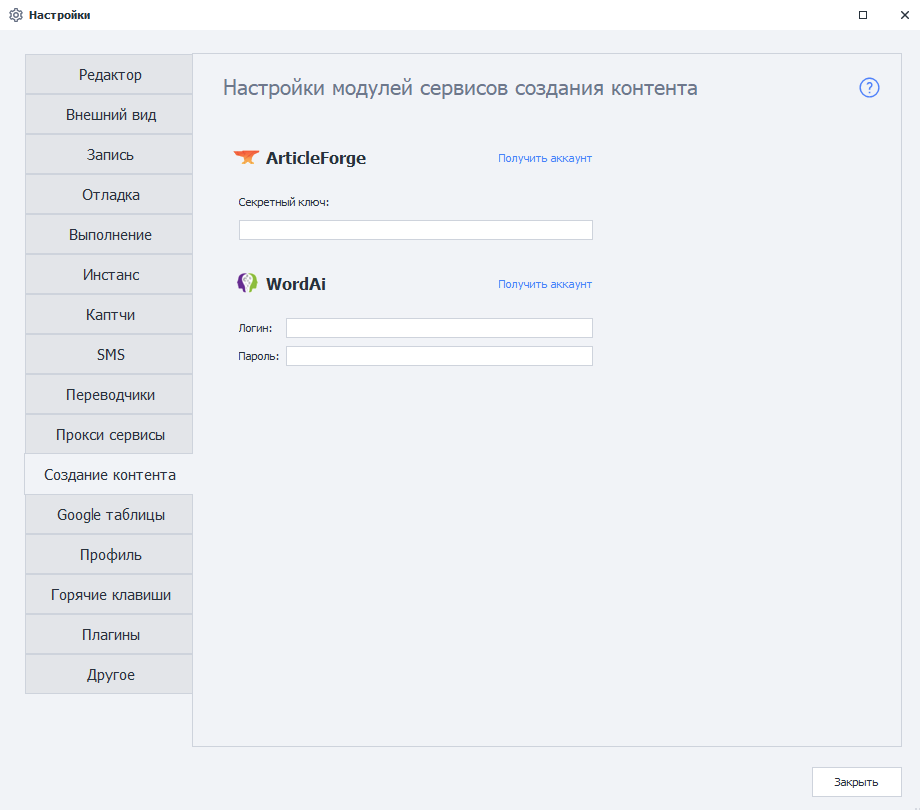Click the help question mark icon
The height and width of the screenshot is (810, 920).
(x=869, y=88)
